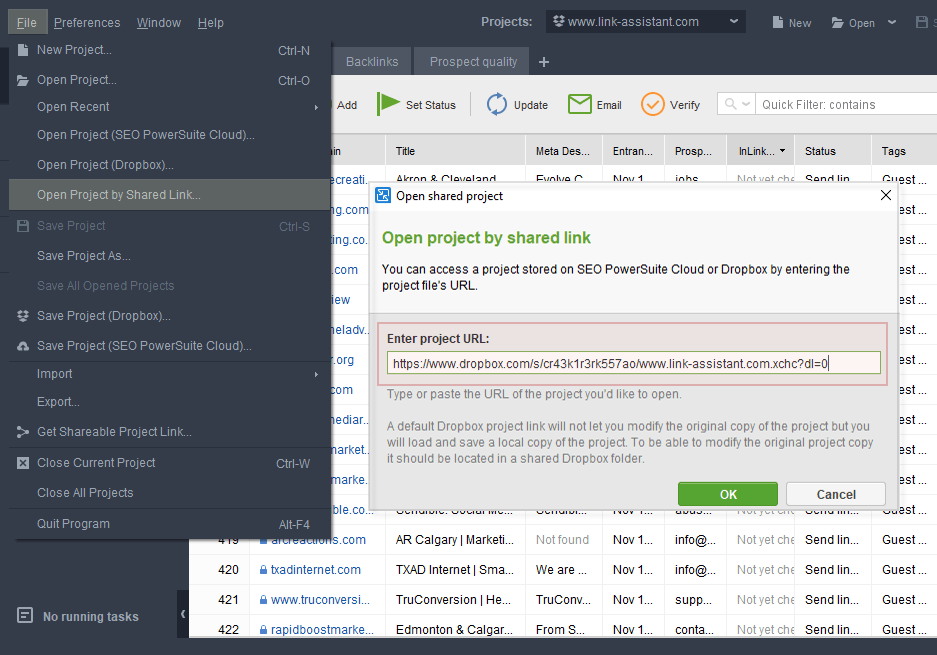Click the lock icon beside rapidboostmarke...
Viewport: 937px width, 655px height.
tap(263, 630)
